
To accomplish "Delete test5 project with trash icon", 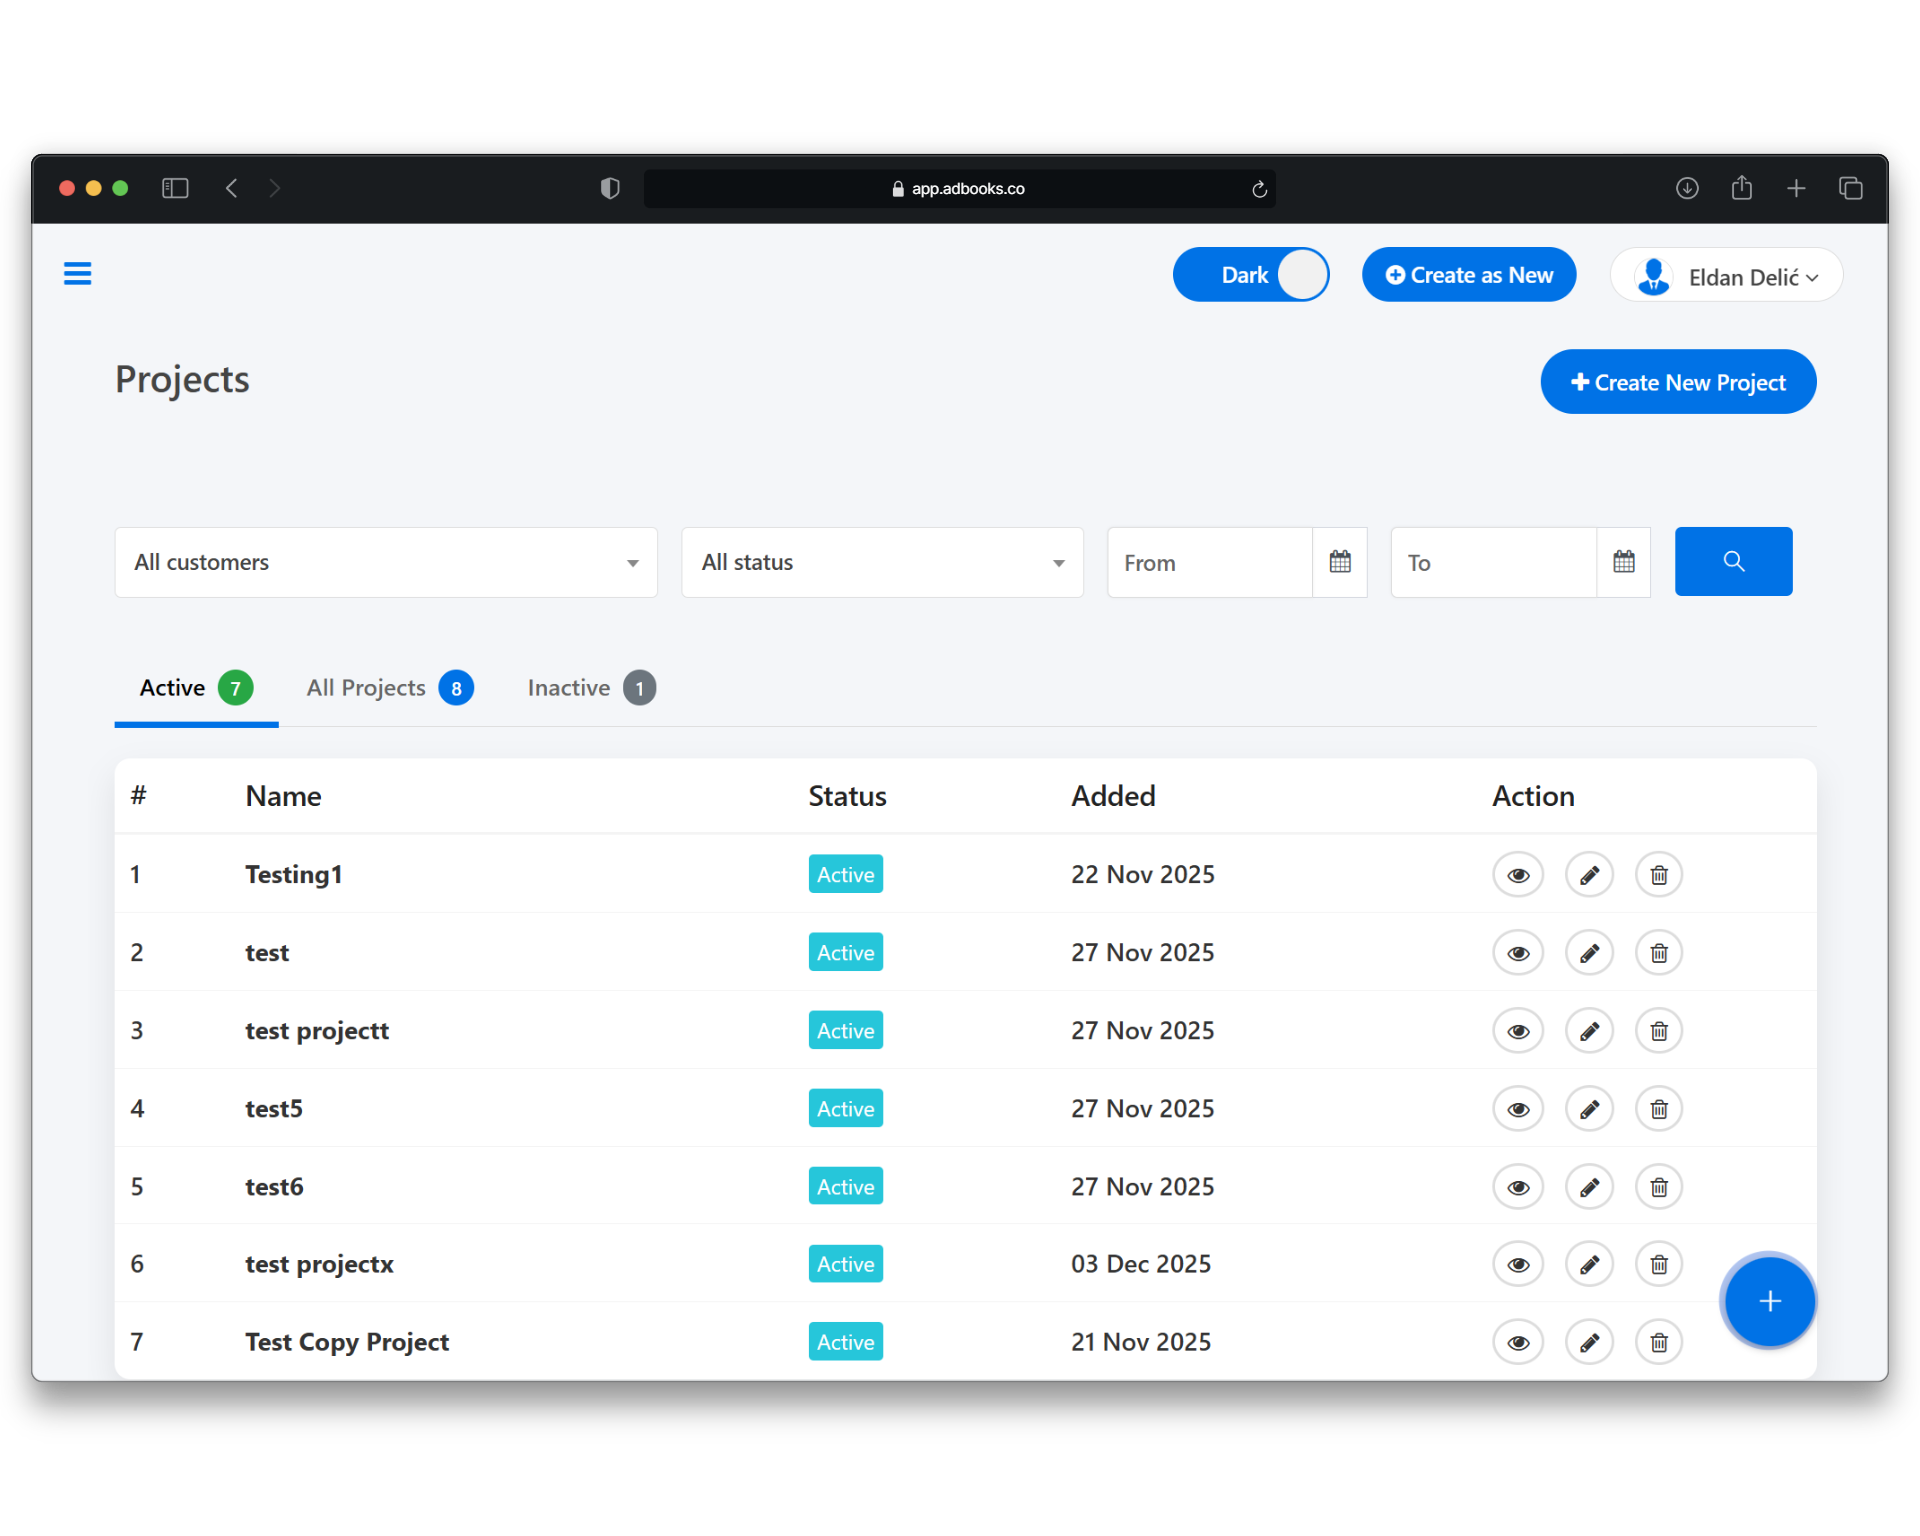I will pyautogui.click(x=1658, y=1109).
